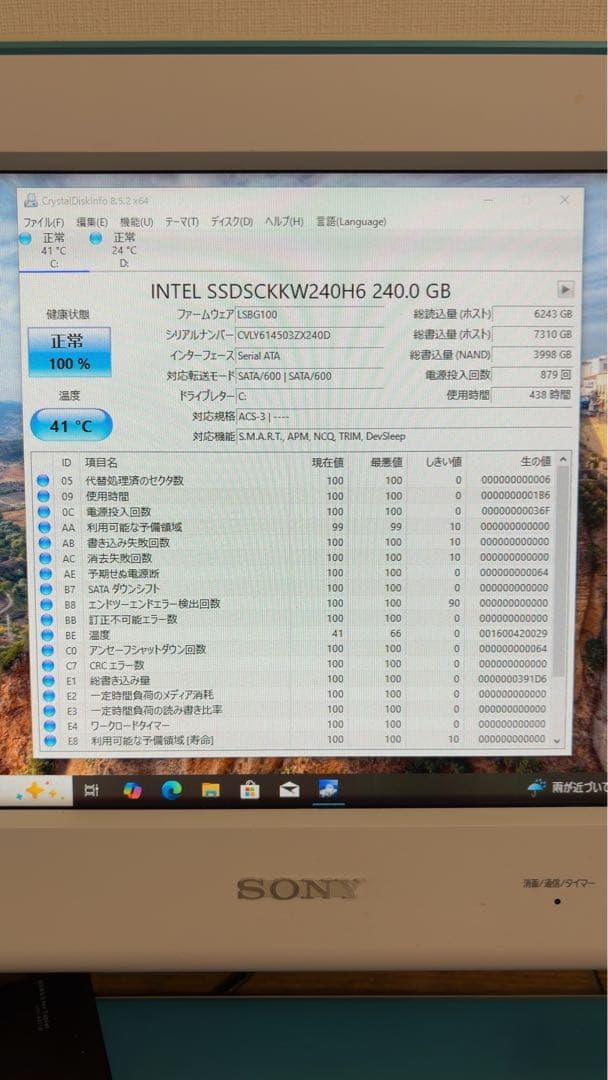Click the 41 °C temperature button

[71, 426]
